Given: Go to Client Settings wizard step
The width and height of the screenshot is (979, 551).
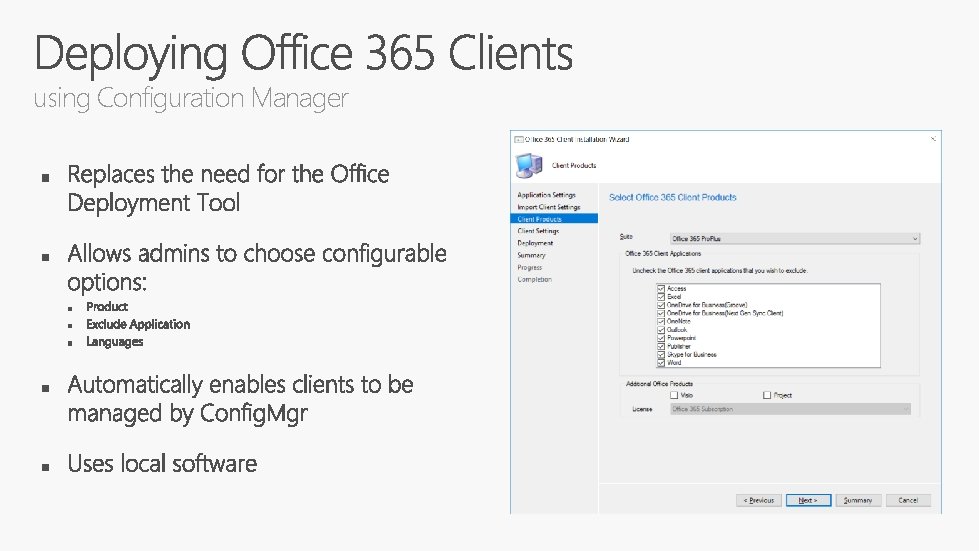Looking at the screenshot, I should (x=538, y=231).
